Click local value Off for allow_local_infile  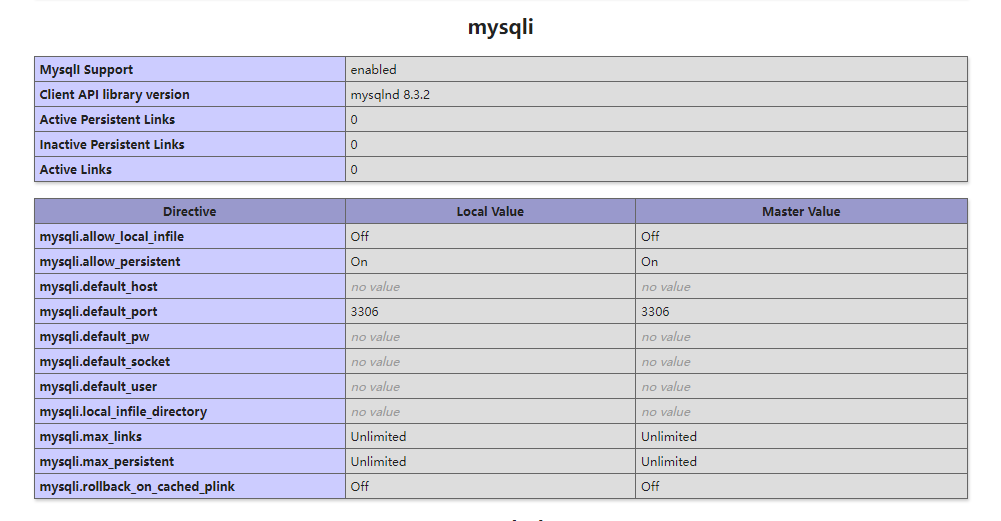(x=359, y=236)
